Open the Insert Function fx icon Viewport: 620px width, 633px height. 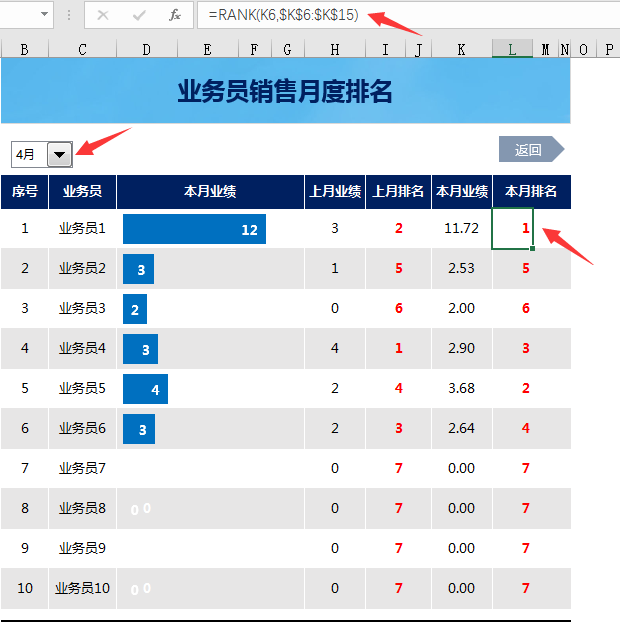[x=175, y=15]
